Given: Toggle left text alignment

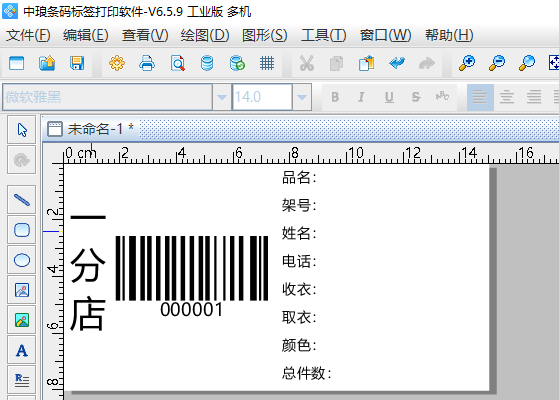Looking at the screenshot, I should (480, 97).
